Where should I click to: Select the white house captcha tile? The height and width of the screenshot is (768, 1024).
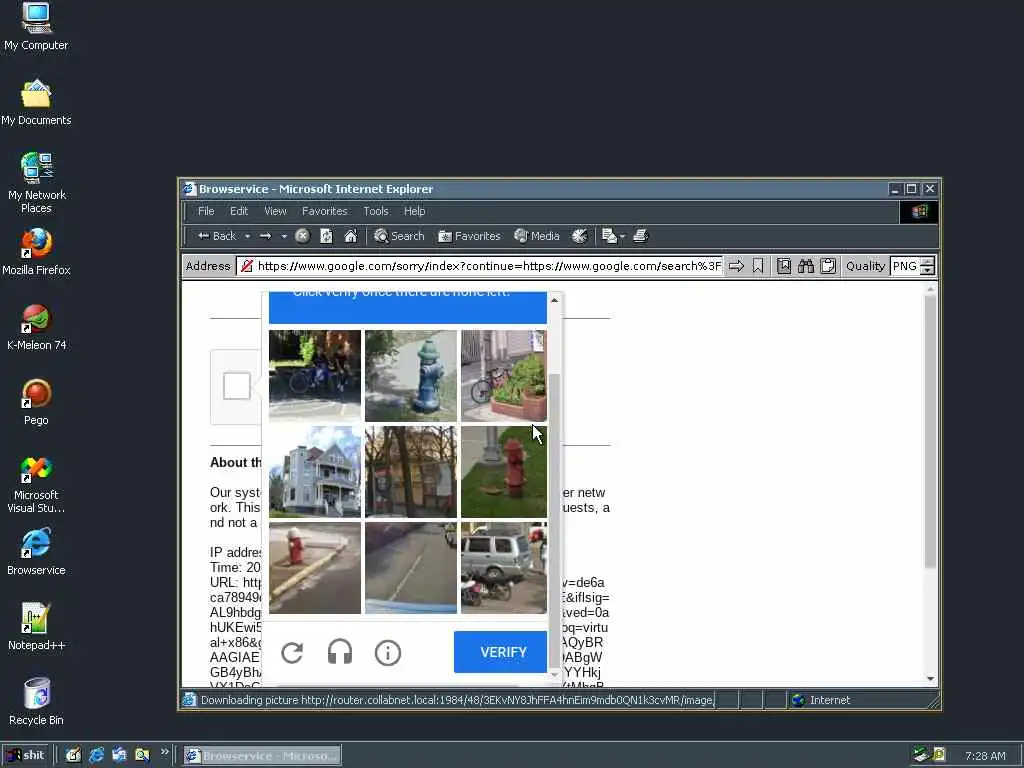[x=315, y=472]
